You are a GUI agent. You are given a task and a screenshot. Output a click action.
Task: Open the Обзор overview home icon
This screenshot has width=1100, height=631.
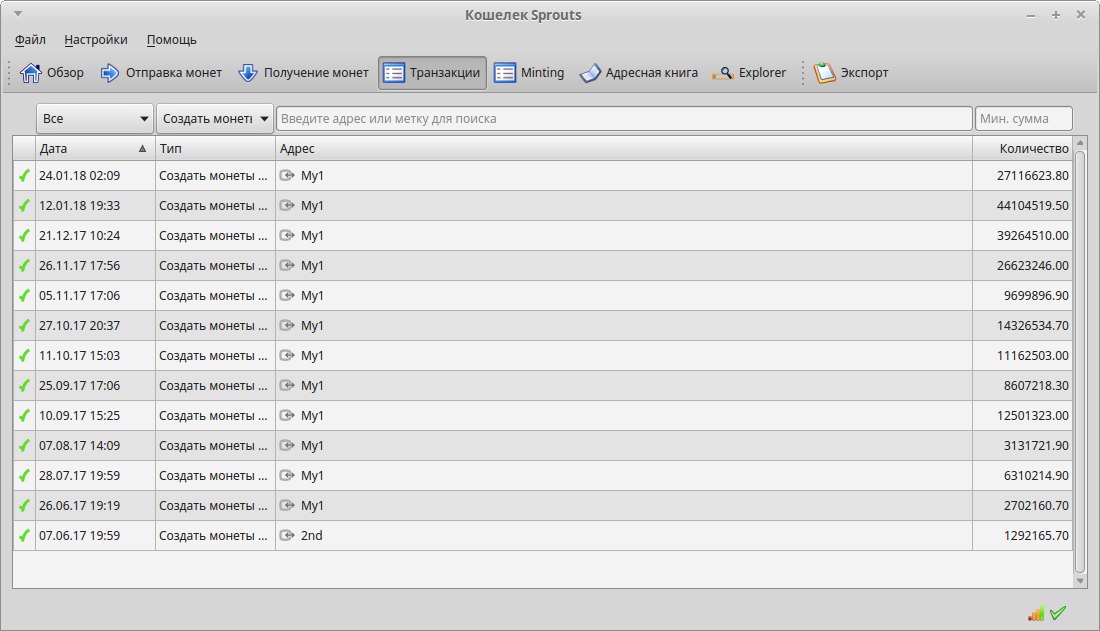pos(31,72)
